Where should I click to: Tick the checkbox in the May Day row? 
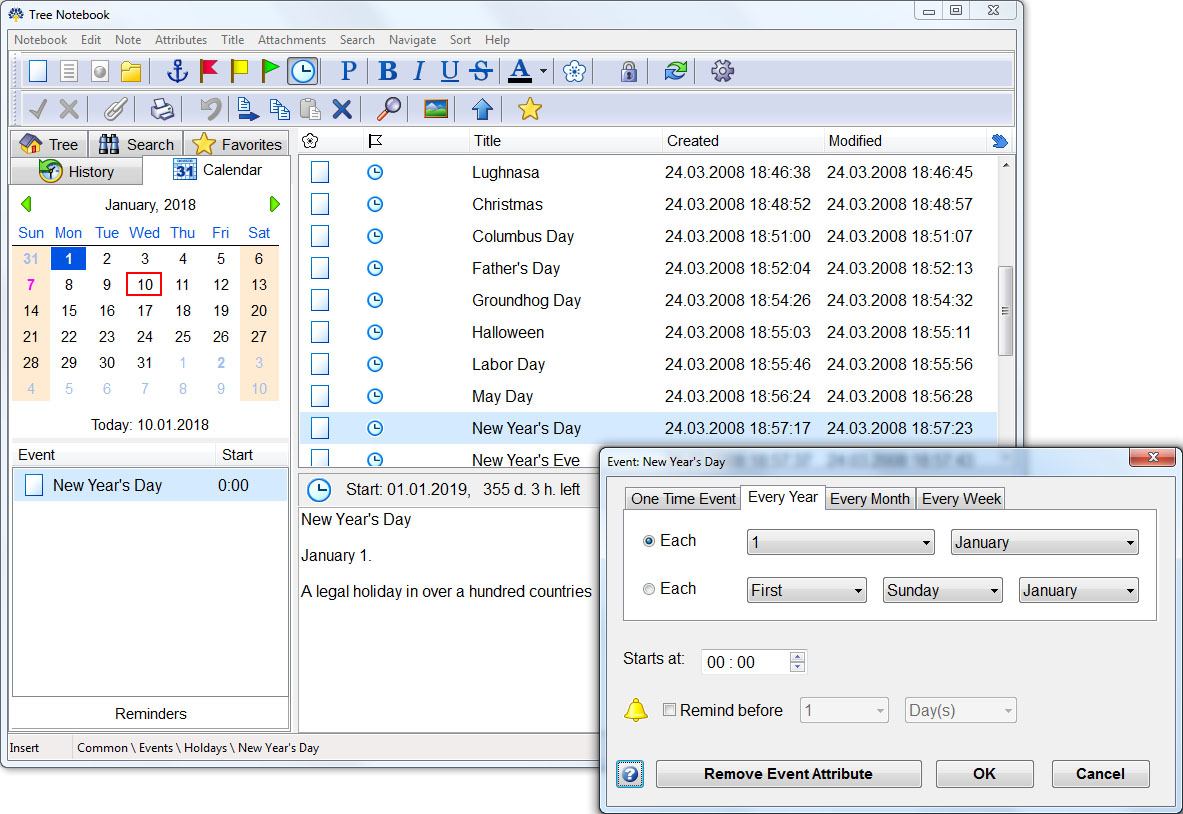[x=320, y=397]
